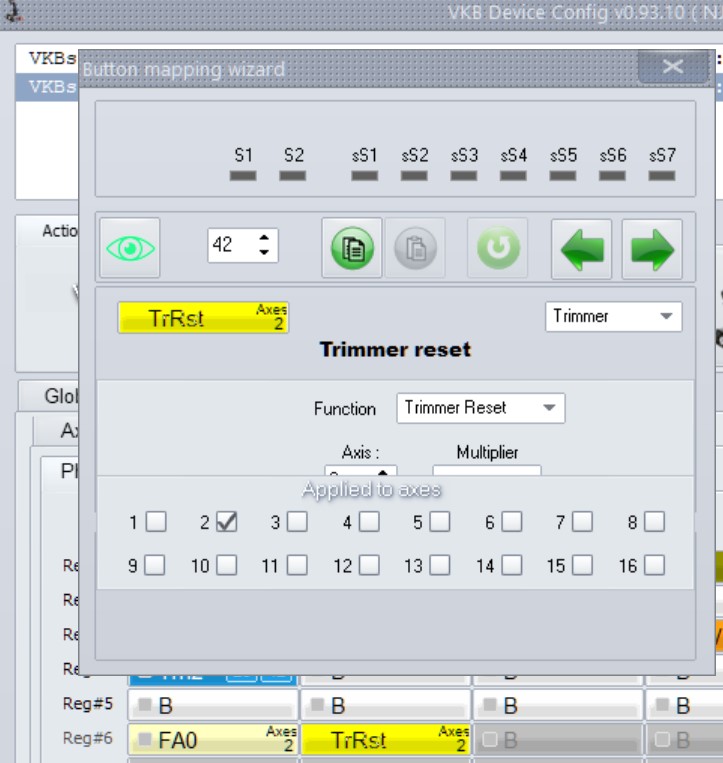
Task: Open the Trimmer category dropdown
Action: point(614,316)
